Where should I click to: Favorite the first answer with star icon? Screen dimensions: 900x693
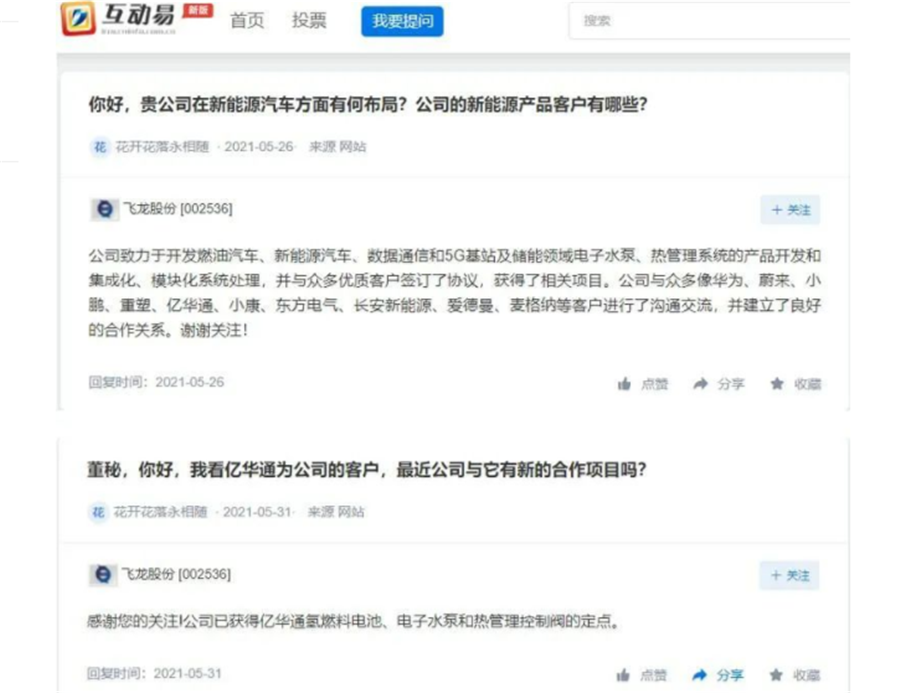click(x=777, y=384)
